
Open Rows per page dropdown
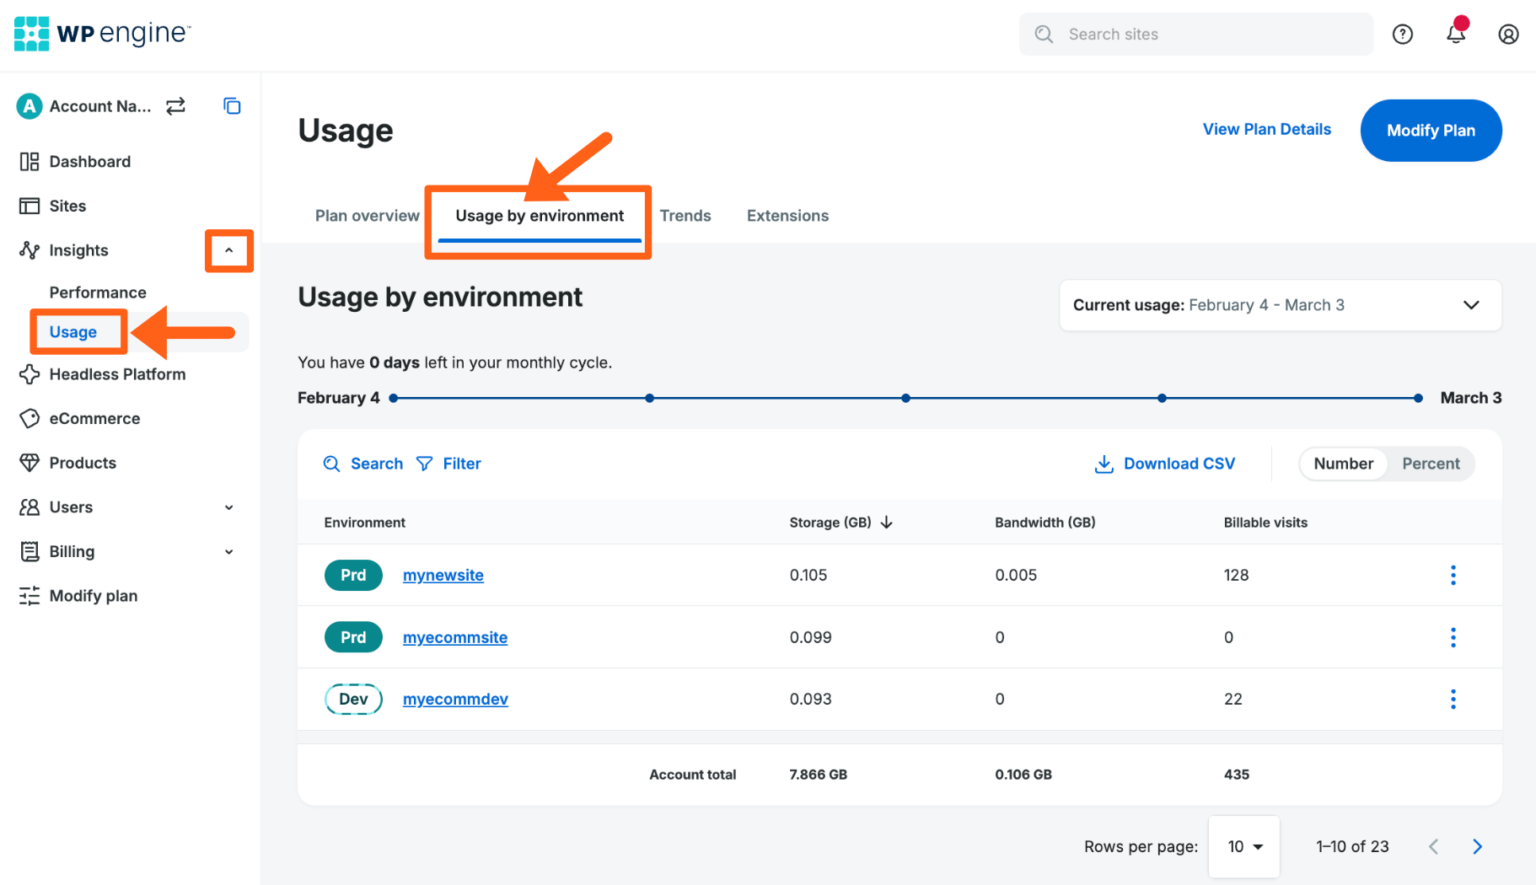1244,847
